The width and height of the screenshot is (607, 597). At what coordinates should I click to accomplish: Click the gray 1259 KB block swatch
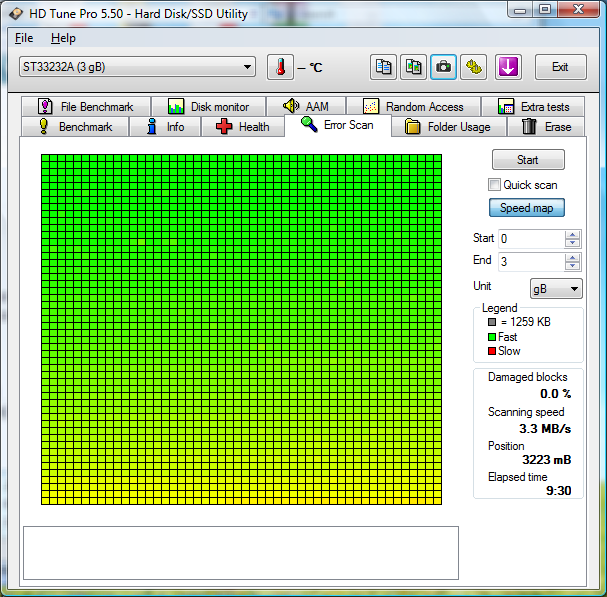[492, 322]
